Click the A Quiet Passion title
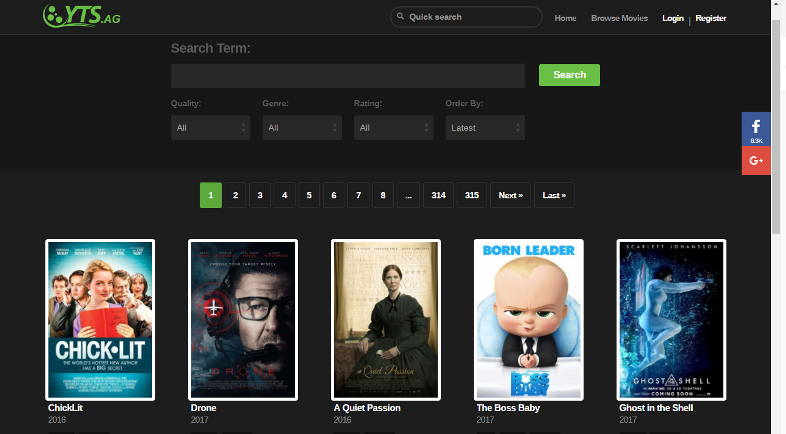 [x=367, y=408]
